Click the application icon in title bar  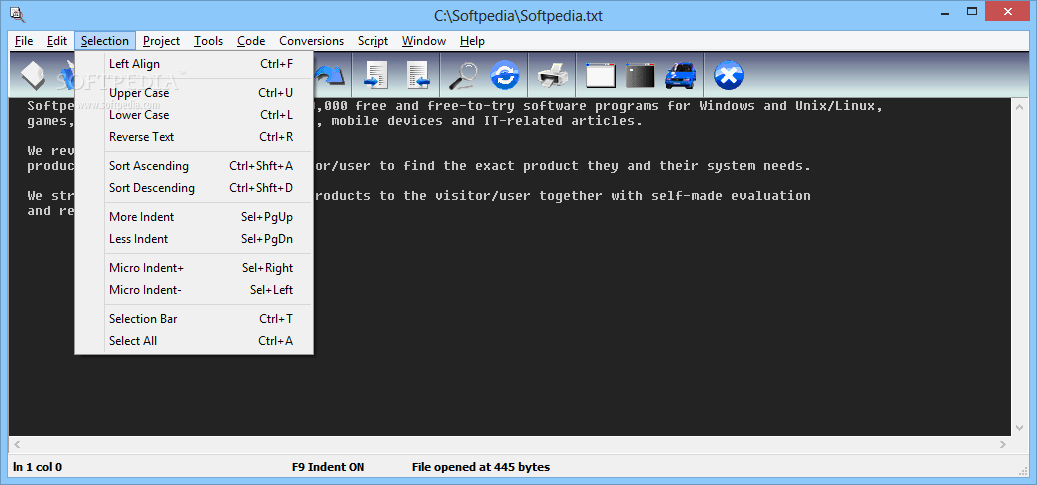18,15
